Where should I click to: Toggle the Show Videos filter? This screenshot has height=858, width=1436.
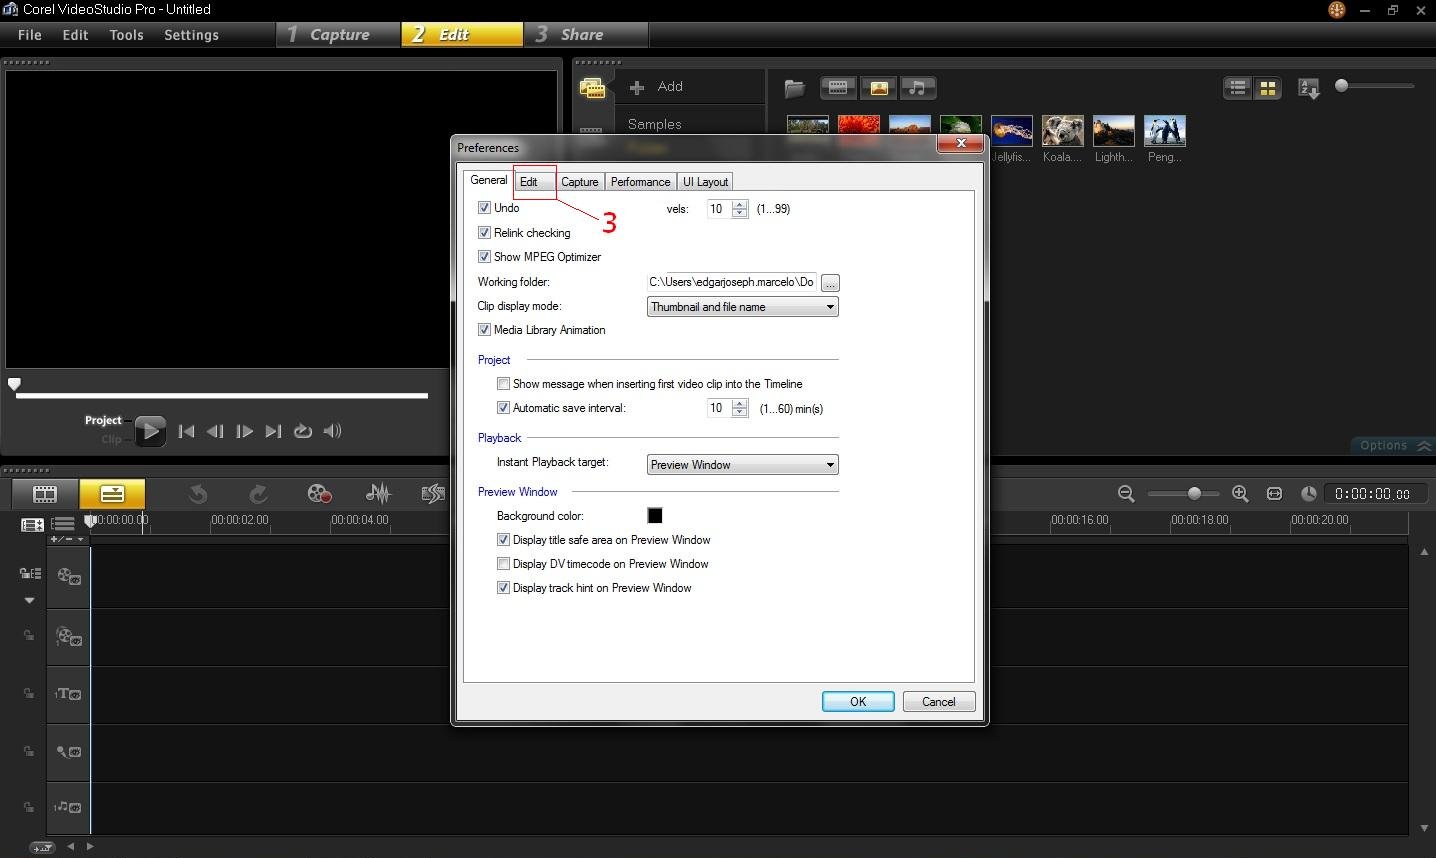[838, 88]
